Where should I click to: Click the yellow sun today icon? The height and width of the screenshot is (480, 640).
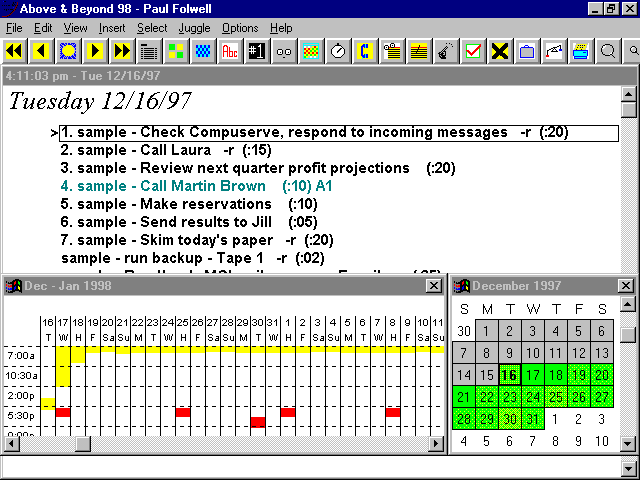click(68, 50)
